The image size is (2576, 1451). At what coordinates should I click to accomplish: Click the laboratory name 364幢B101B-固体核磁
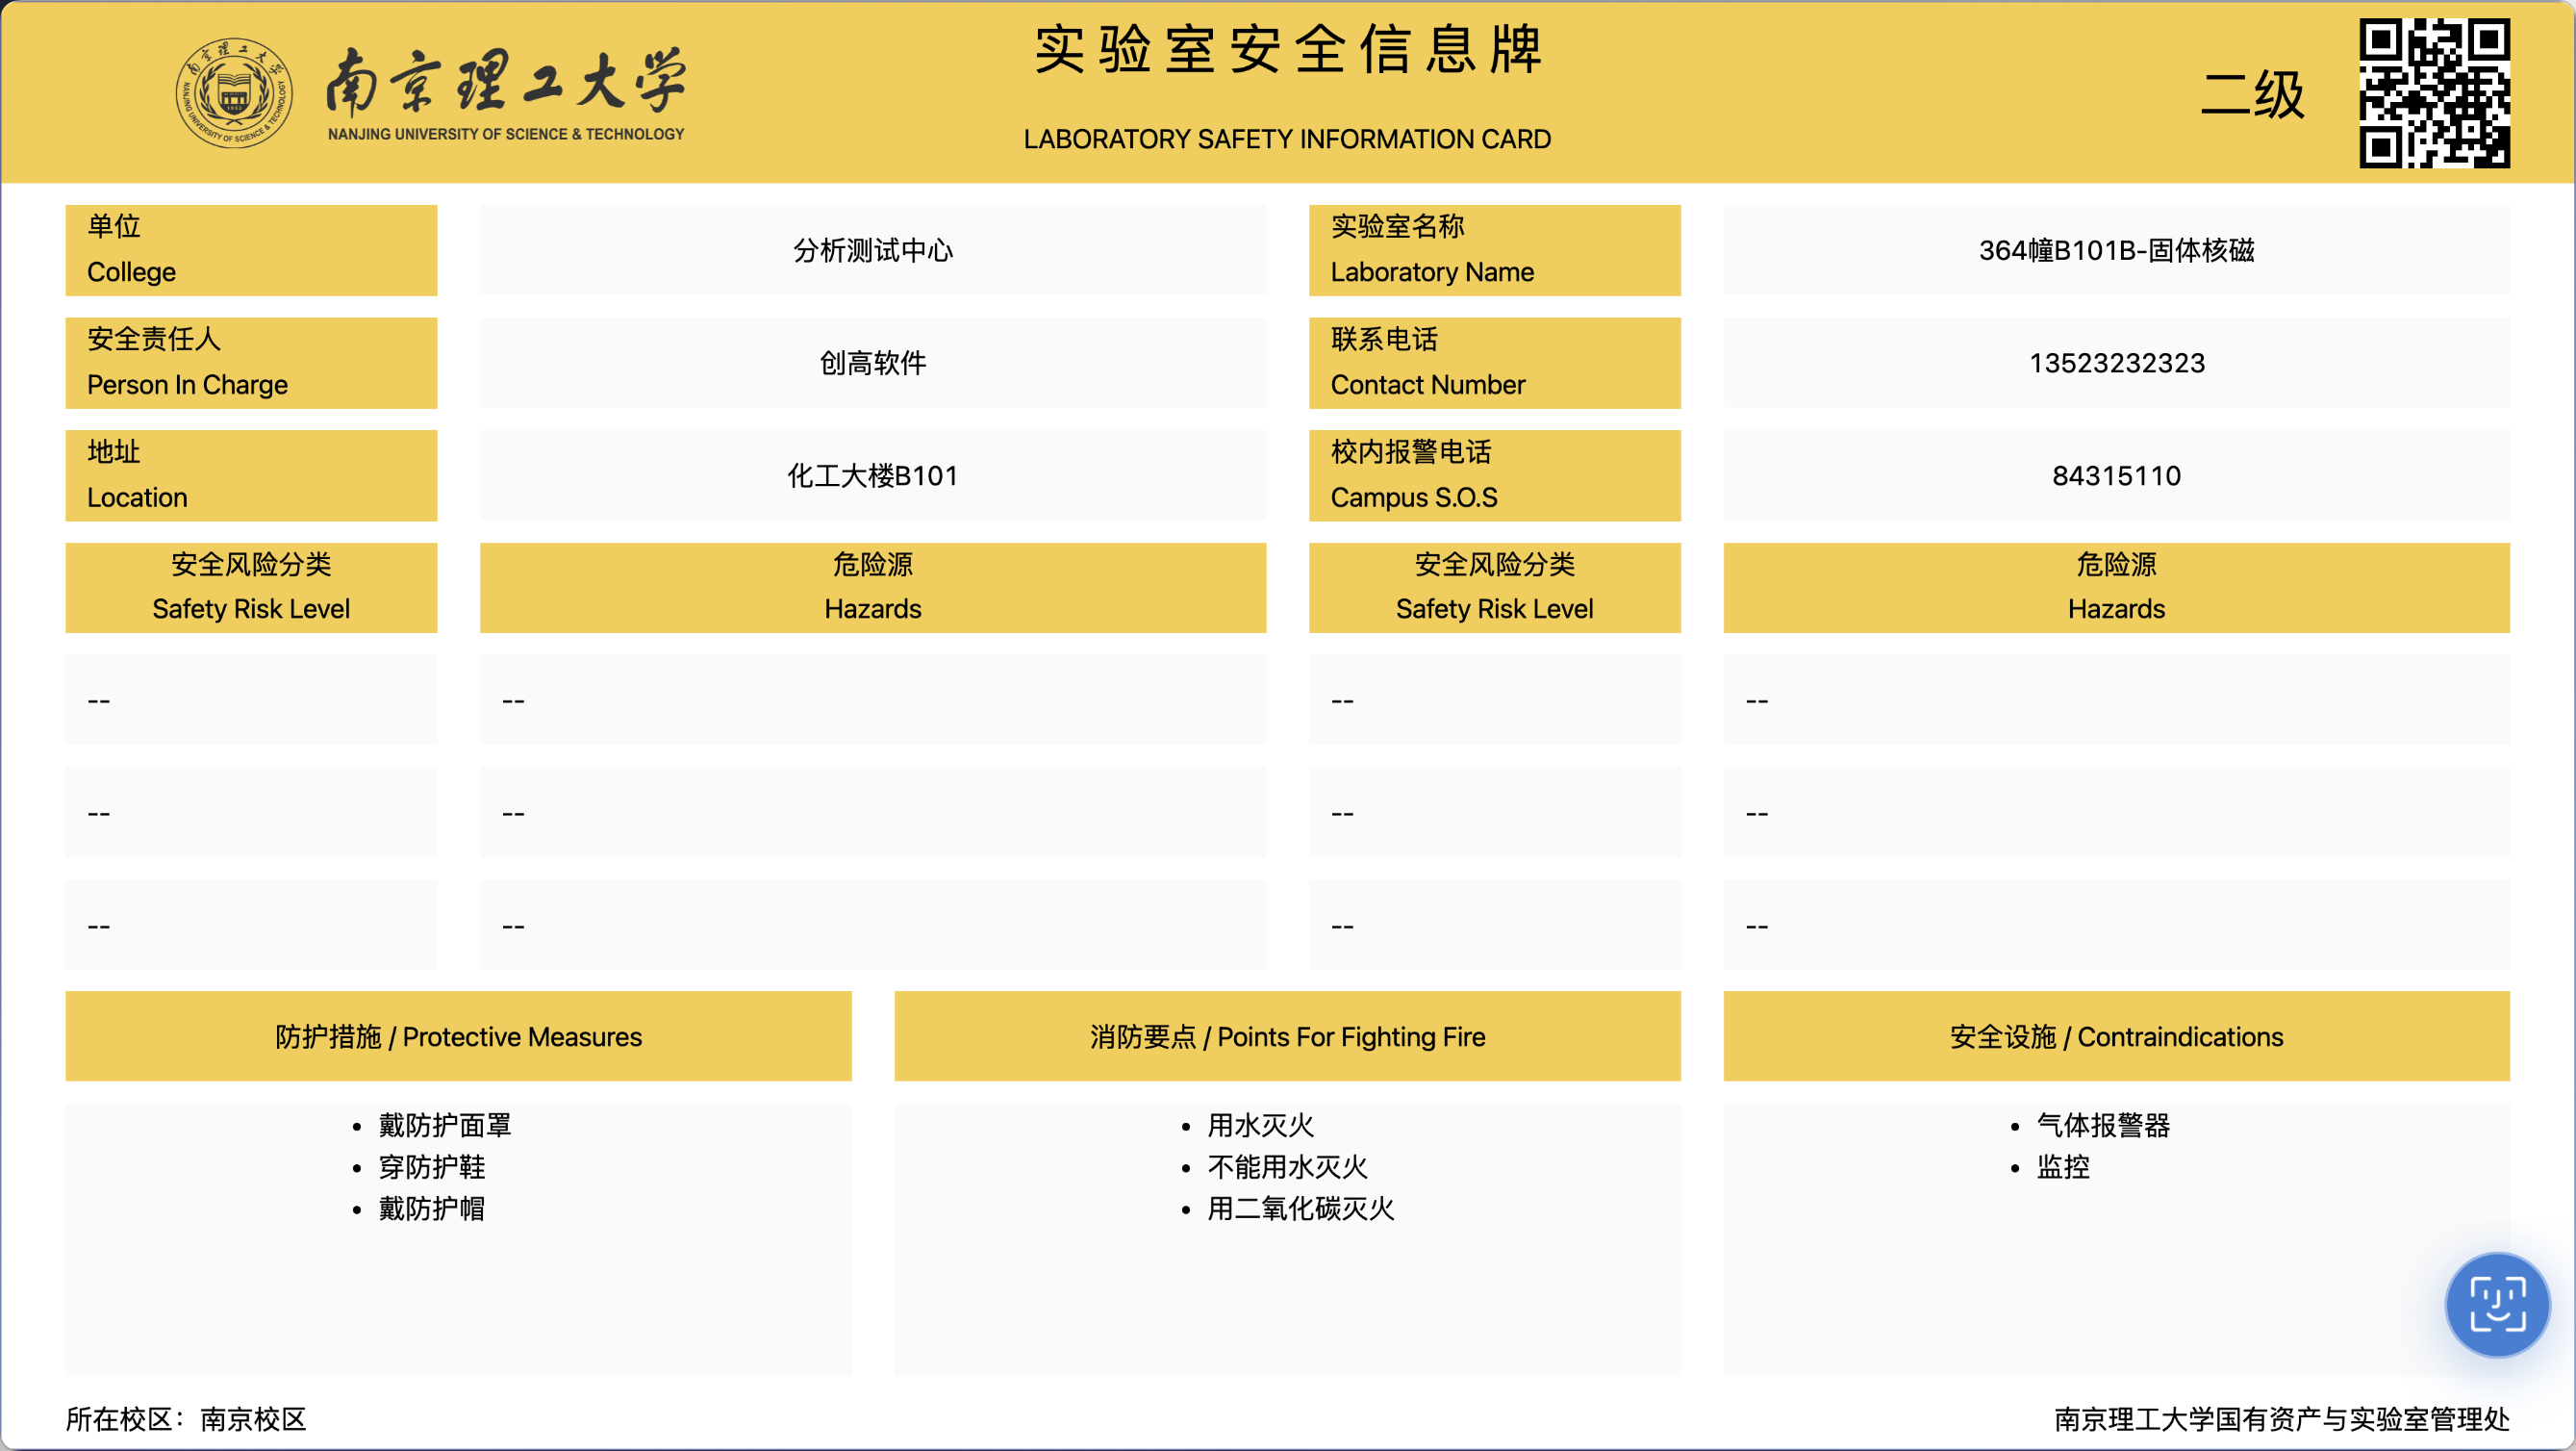coord(2116,250)
